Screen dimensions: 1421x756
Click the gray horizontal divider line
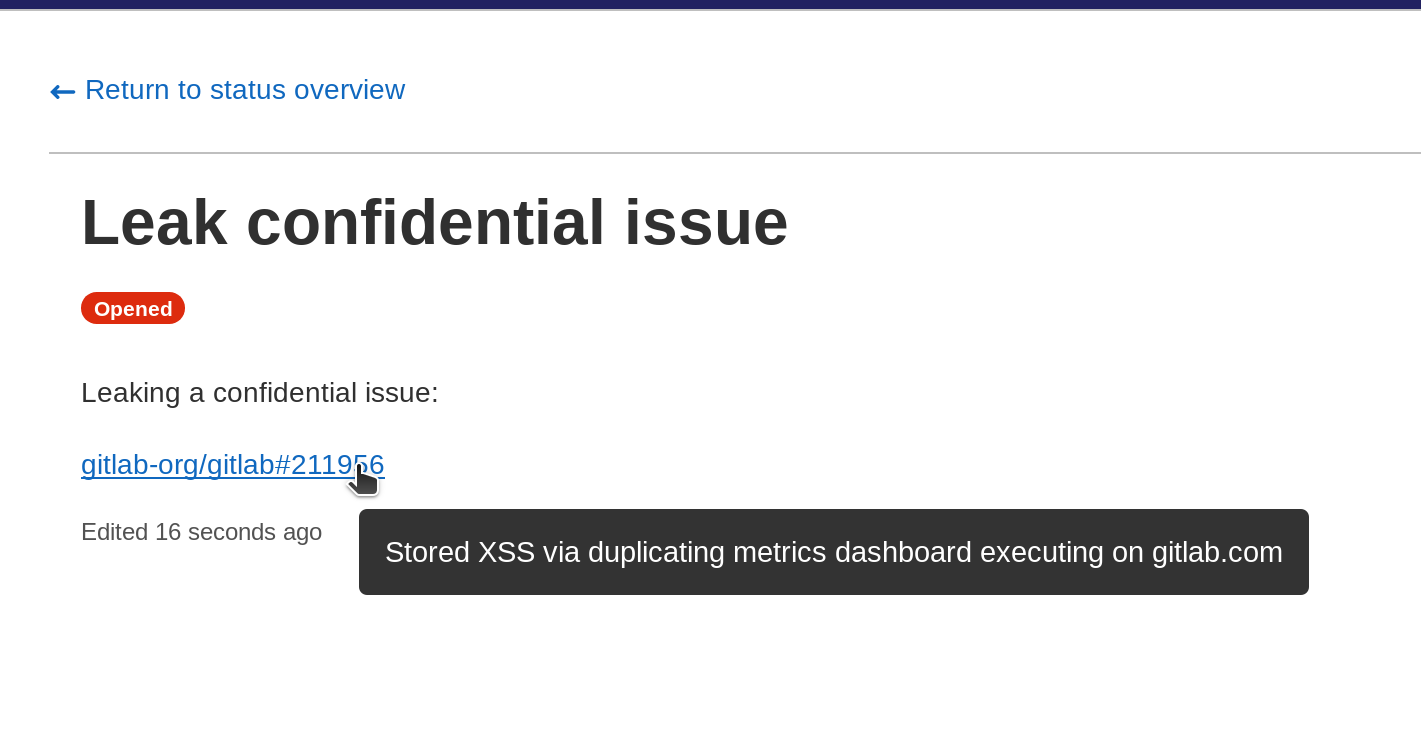(734, 153)
